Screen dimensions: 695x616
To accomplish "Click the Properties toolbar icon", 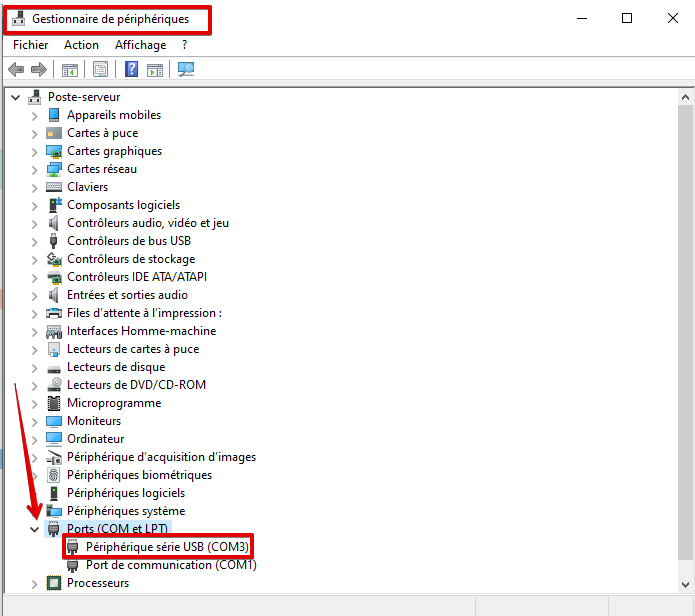I will pos(101,70).
